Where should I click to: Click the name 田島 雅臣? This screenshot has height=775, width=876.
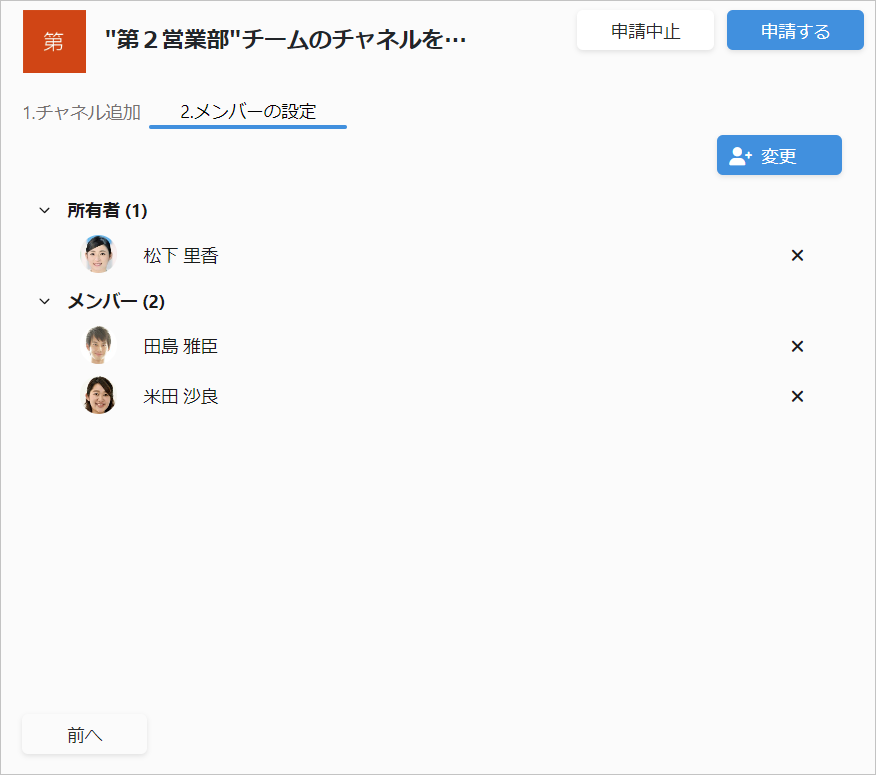pyautogui.click(x=180, y=346)
